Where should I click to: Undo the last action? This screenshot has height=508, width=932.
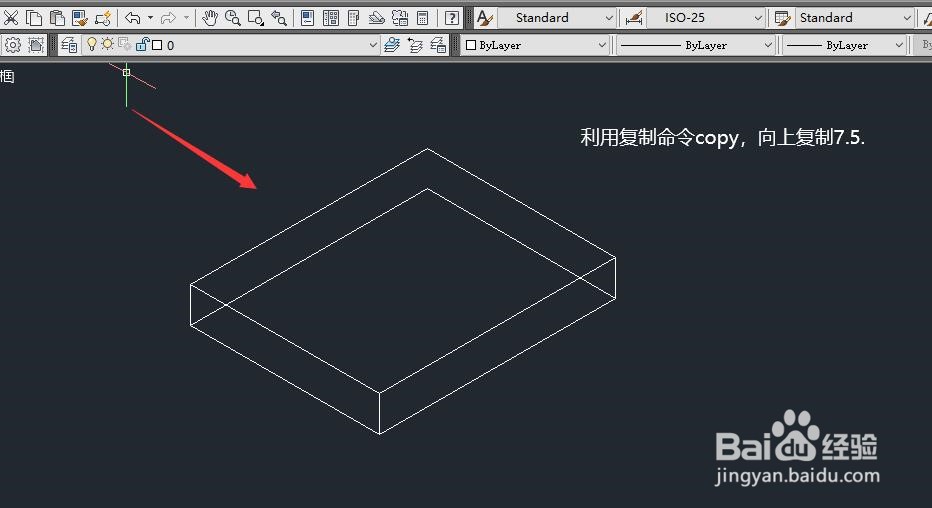point(133,18)
